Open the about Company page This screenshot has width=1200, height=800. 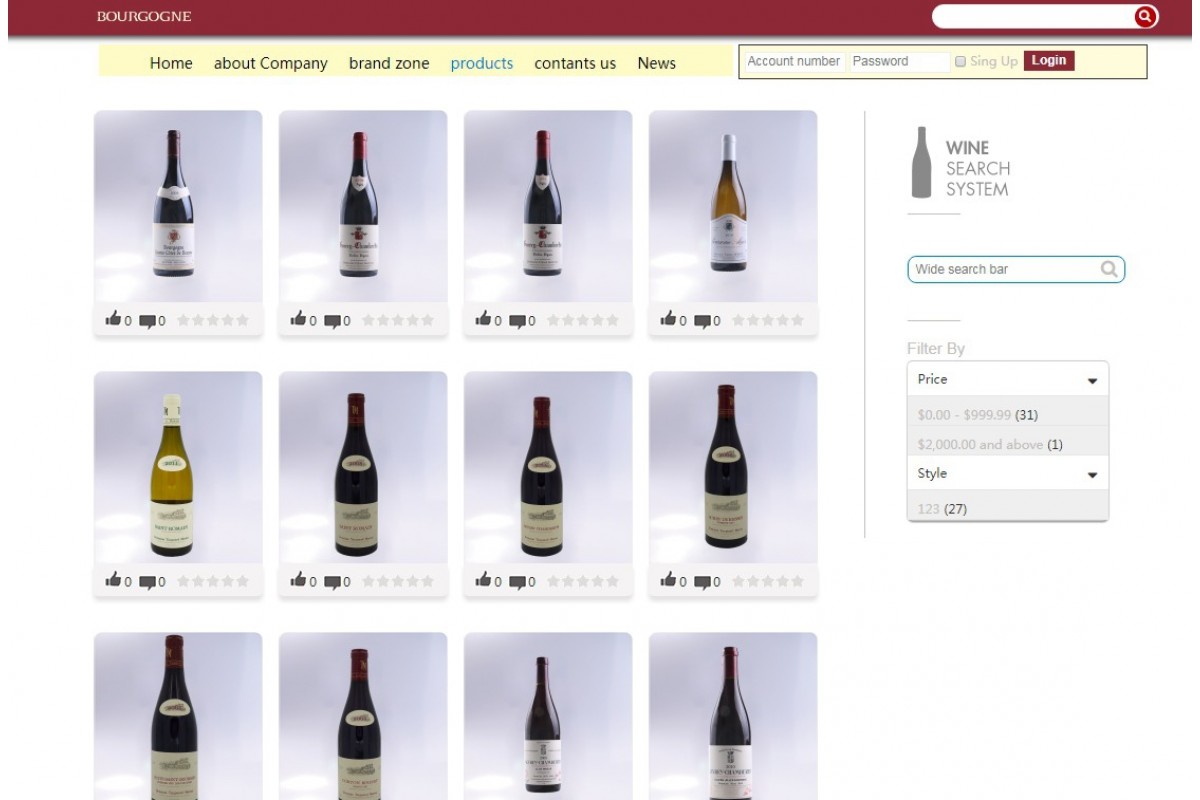click(271, 63)
